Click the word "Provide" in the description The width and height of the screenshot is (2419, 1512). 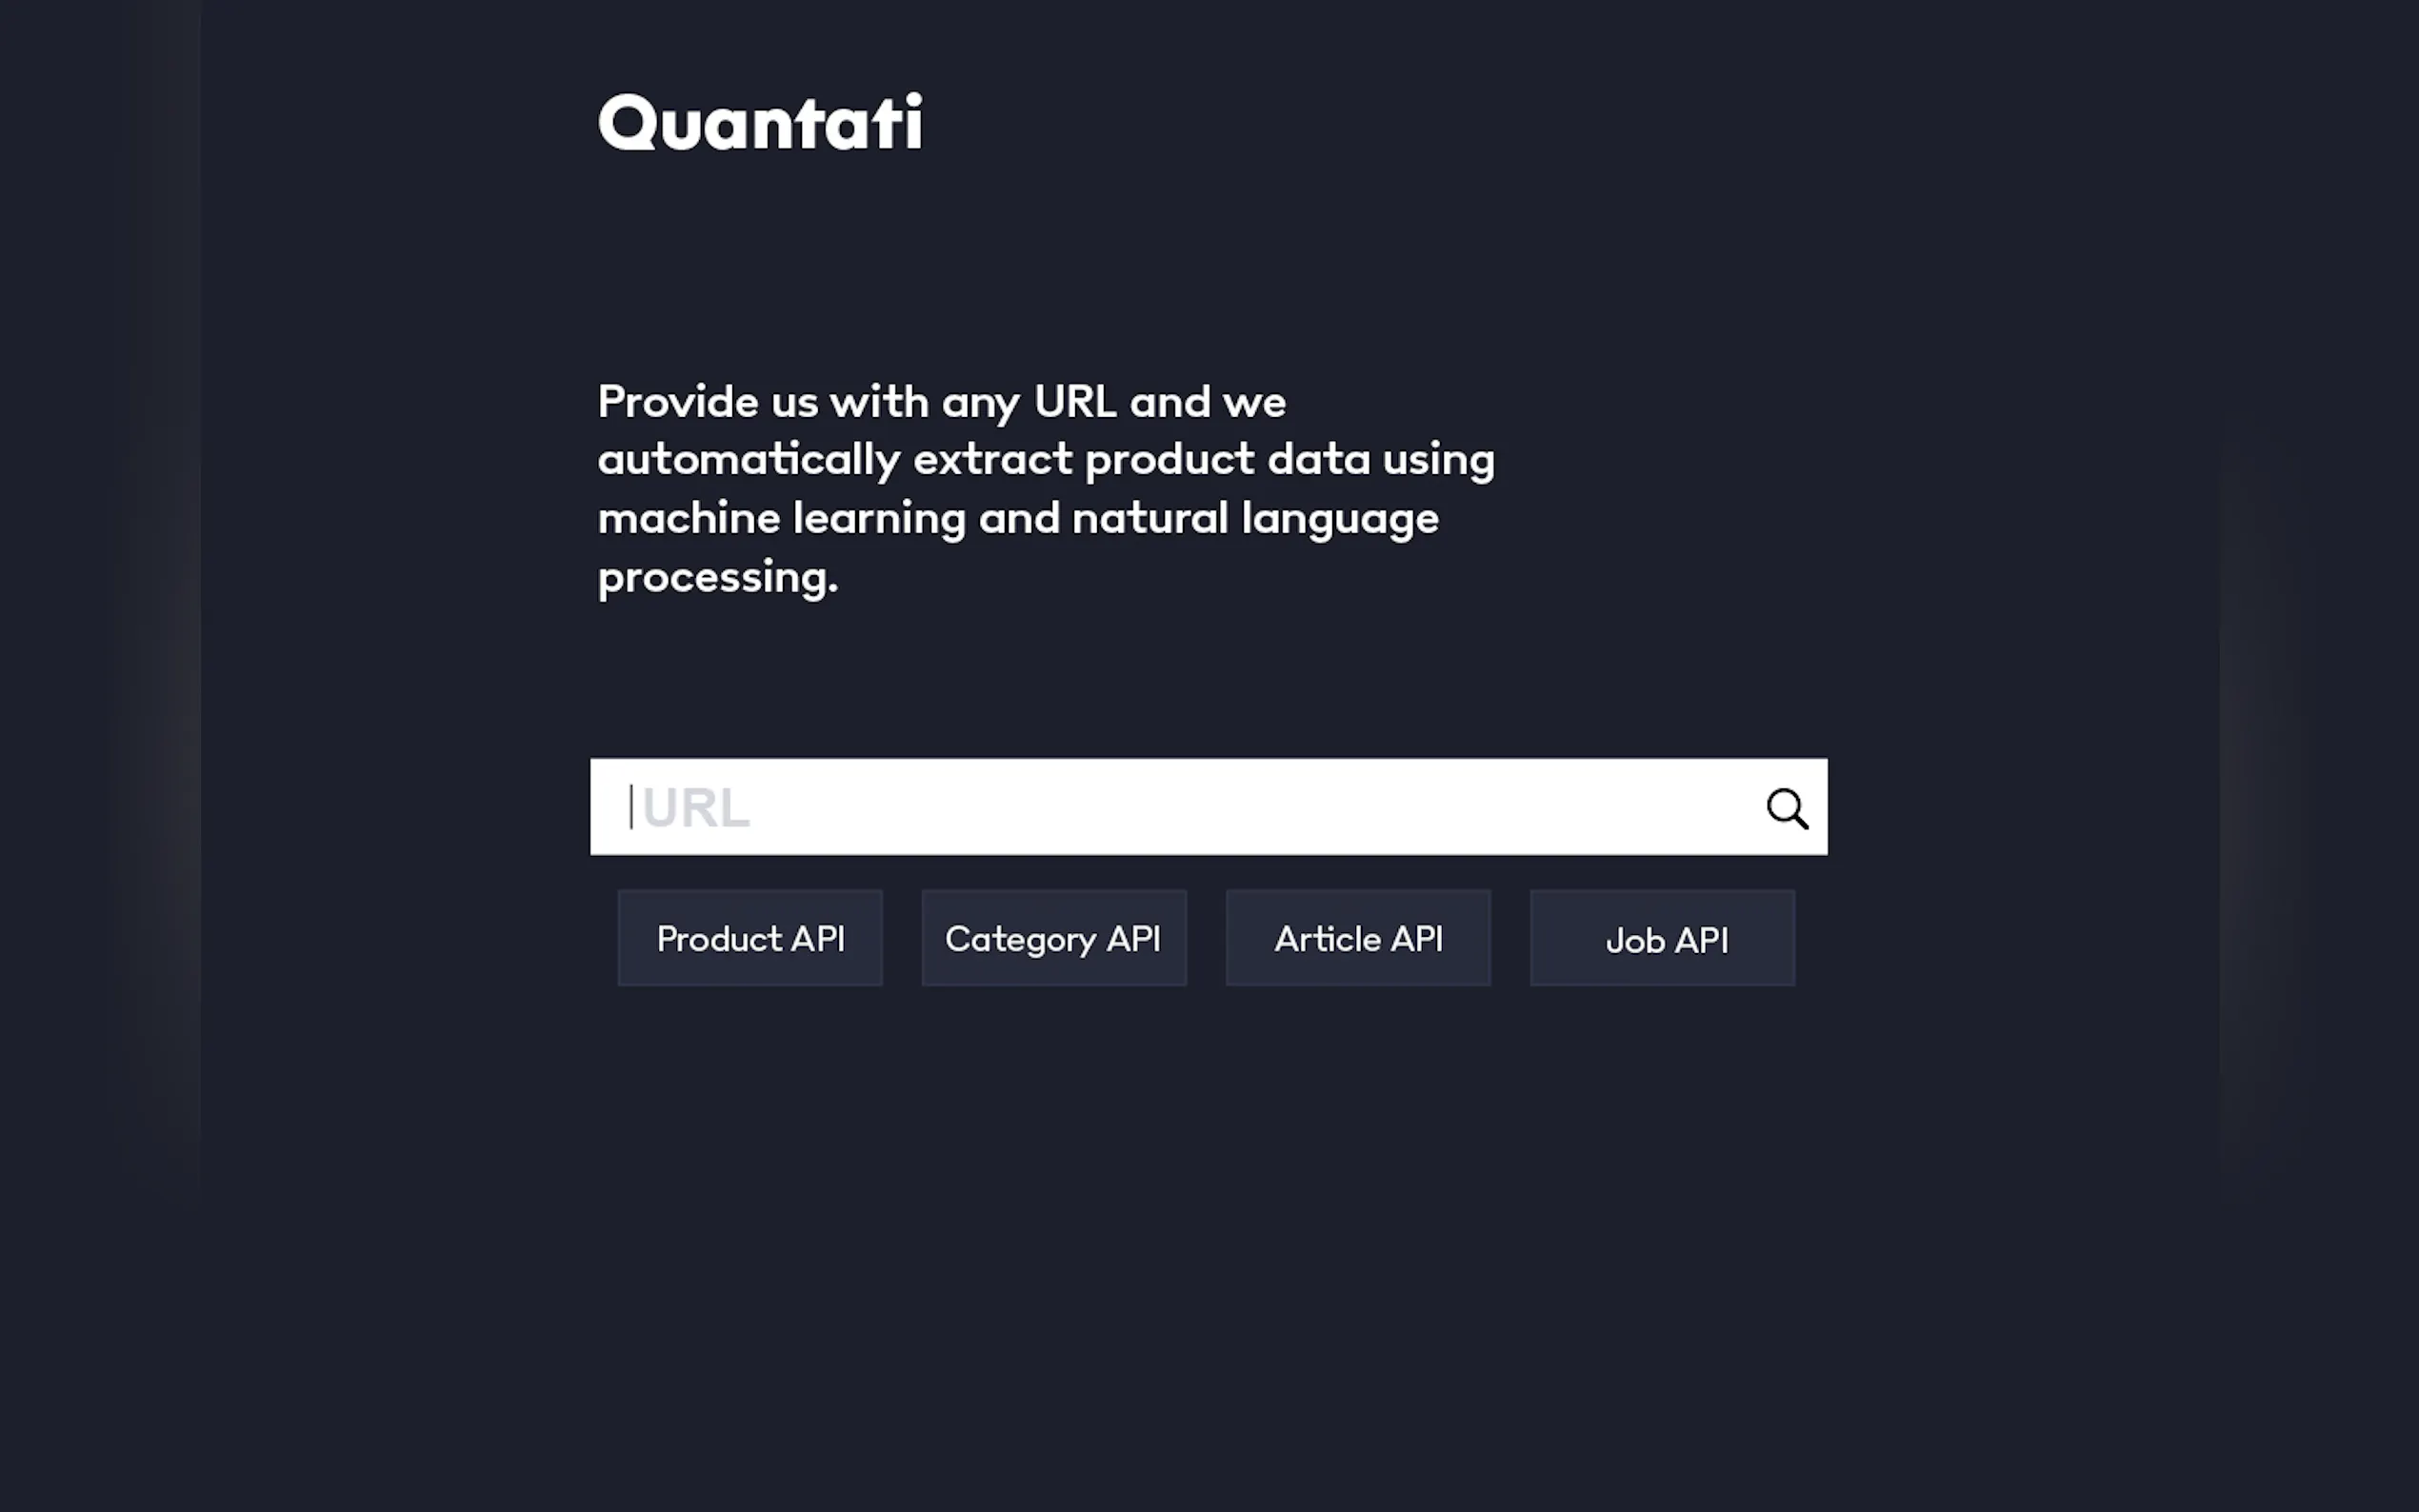pyautogui.click(x=677, y=402)
